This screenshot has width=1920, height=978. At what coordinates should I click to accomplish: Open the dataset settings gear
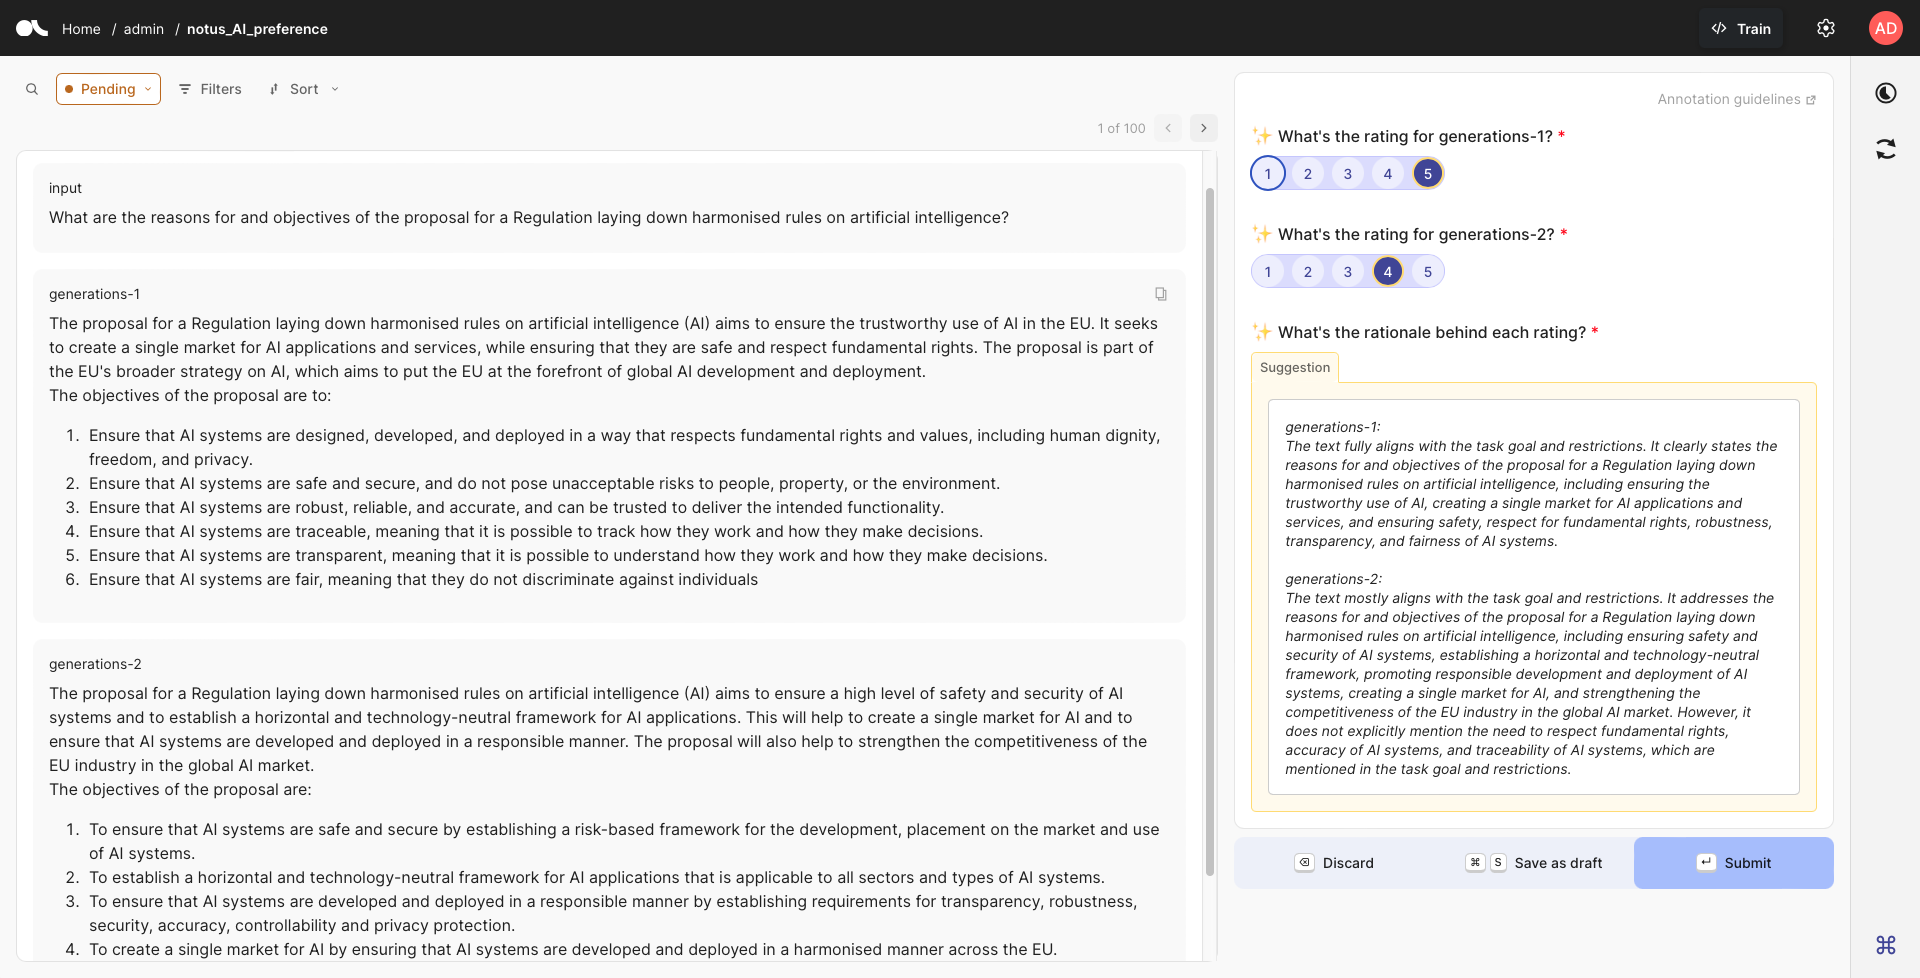pyautogui.click(x=1826, y=28)
